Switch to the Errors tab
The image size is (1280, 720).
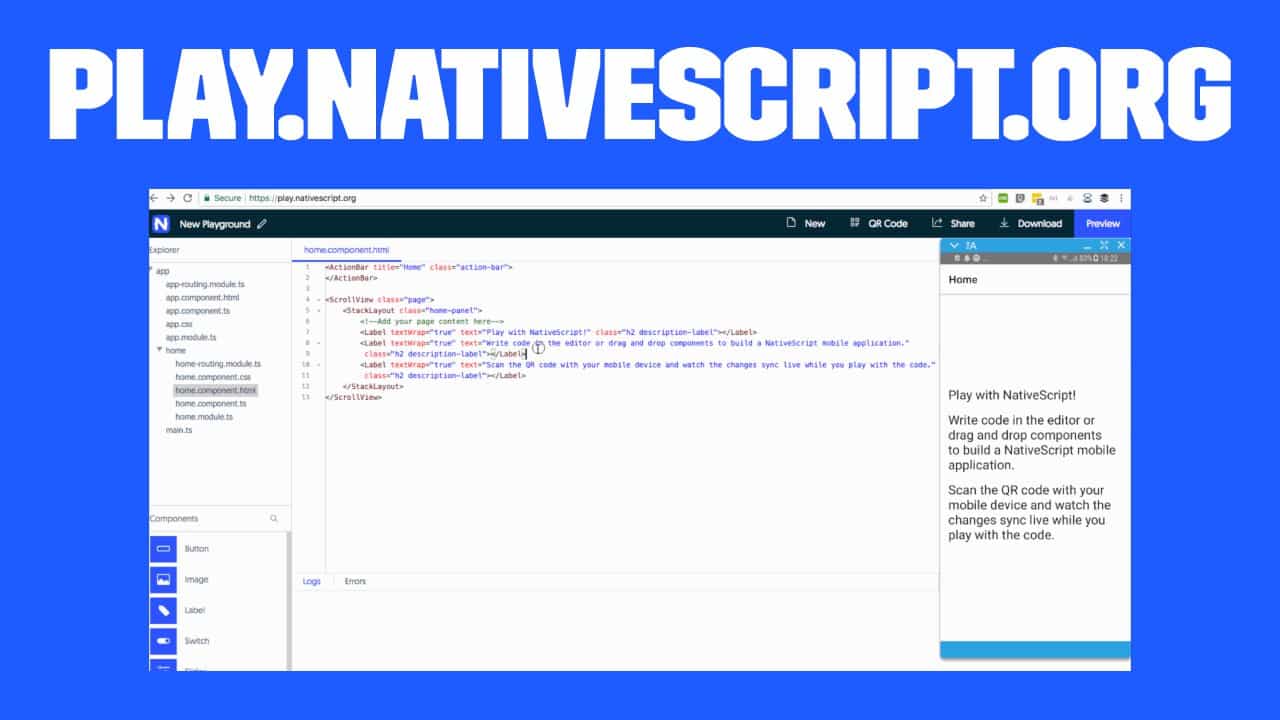tap(355, 581)
